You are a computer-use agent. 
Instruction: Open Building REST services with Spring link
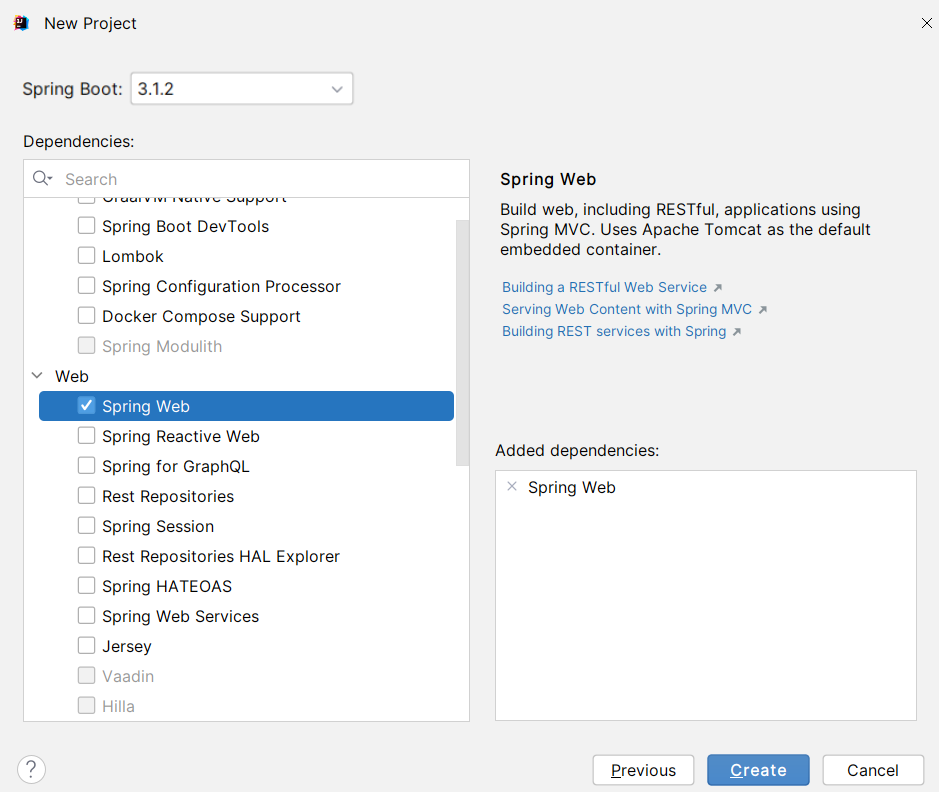point(614,332)
